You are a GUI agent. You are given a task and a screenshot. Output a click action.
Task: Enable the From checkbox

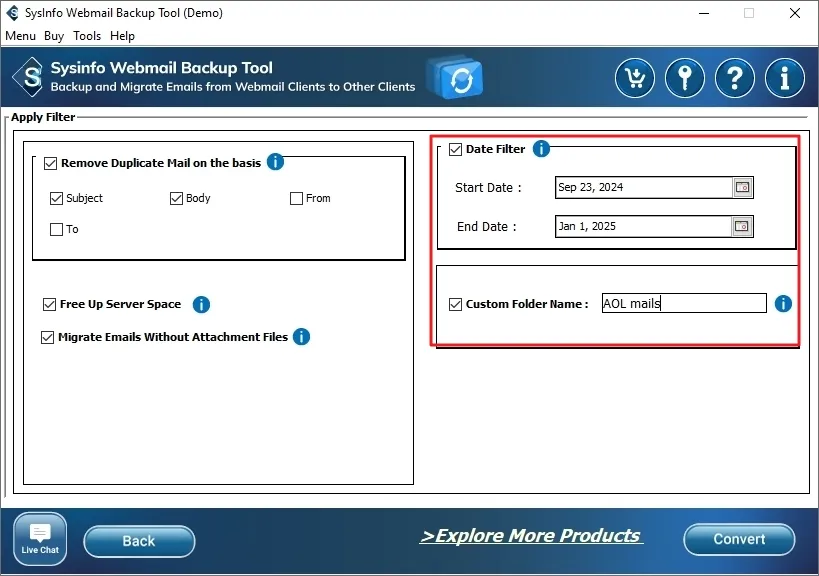tap(296, 198)
